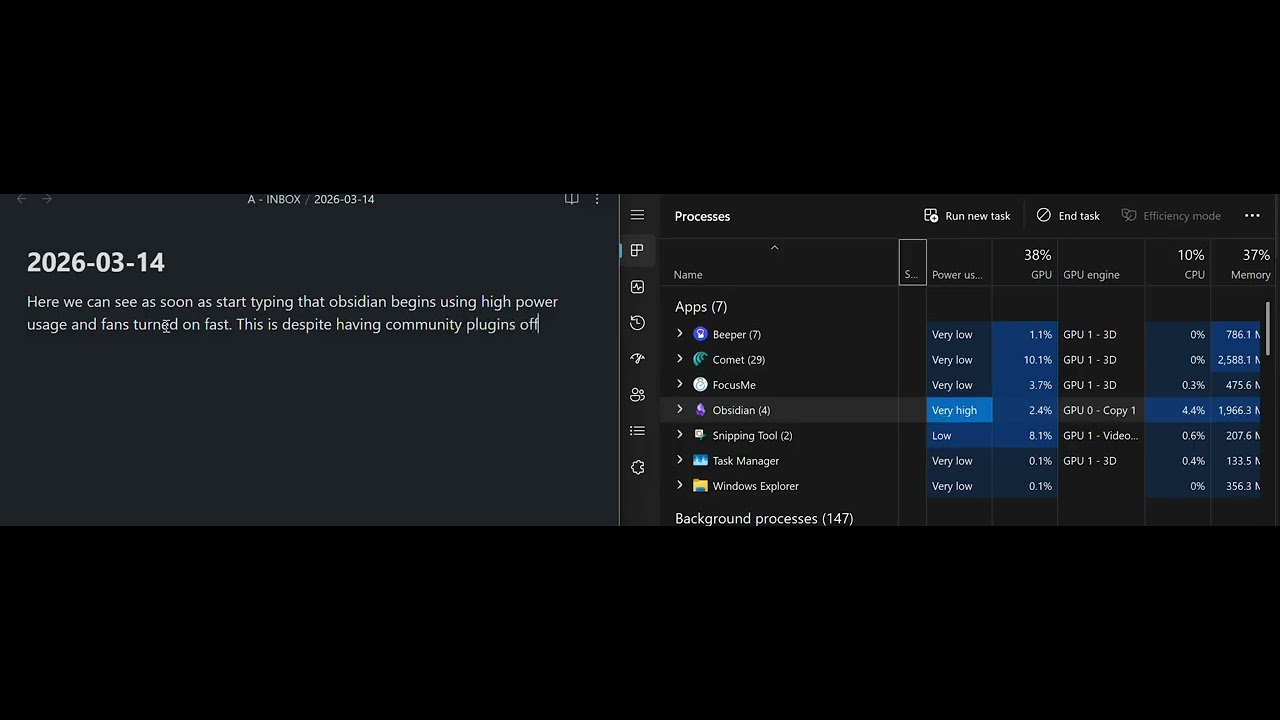Expand Snipping Tool process group

680,435
